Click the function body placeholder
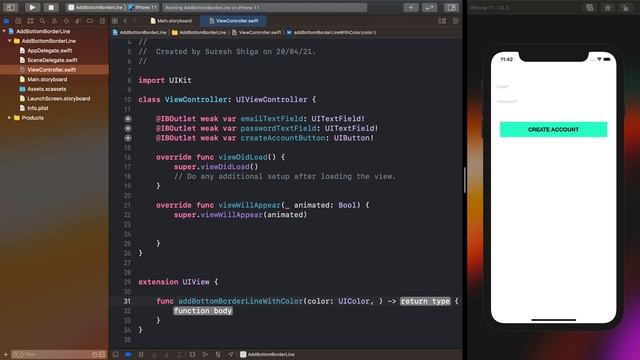640x360 pixels. coord(203,311)
